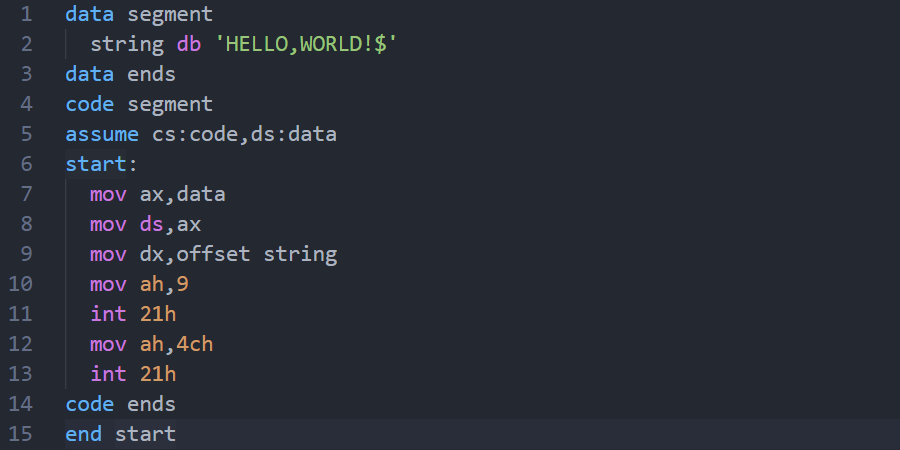
Task: Click line number 1 in the gutter
Action: tap(25, 15)
